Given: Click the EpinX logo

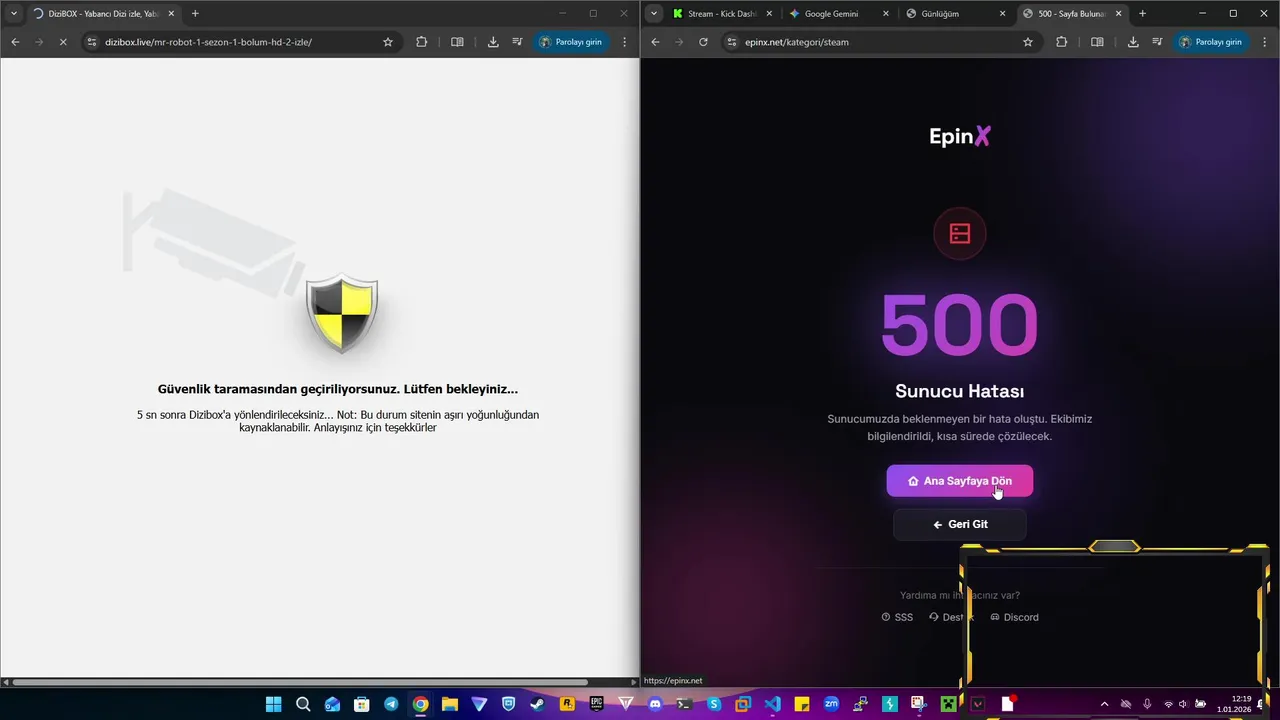Looking at the screenshot, I should click(960, 137).
